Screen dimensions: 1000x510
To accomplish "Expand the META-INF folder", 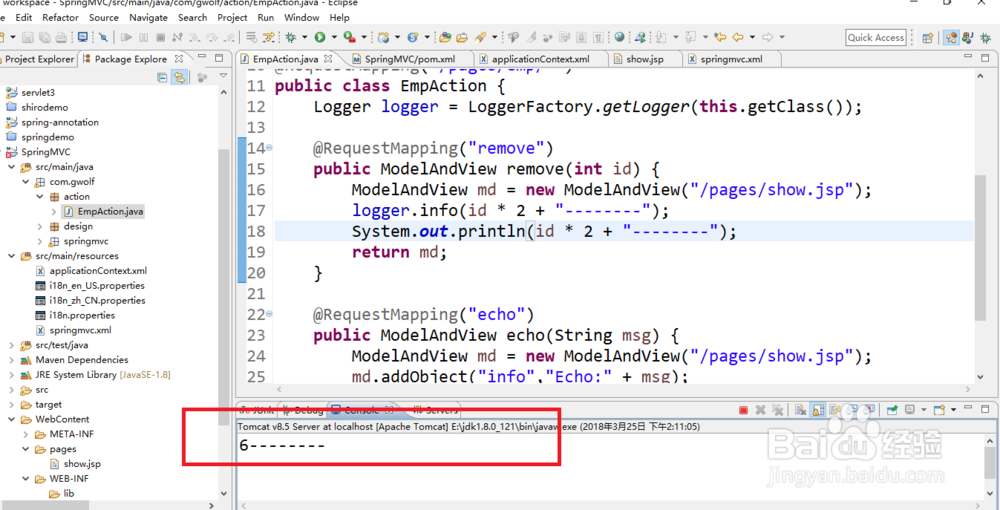I will 26,434.
